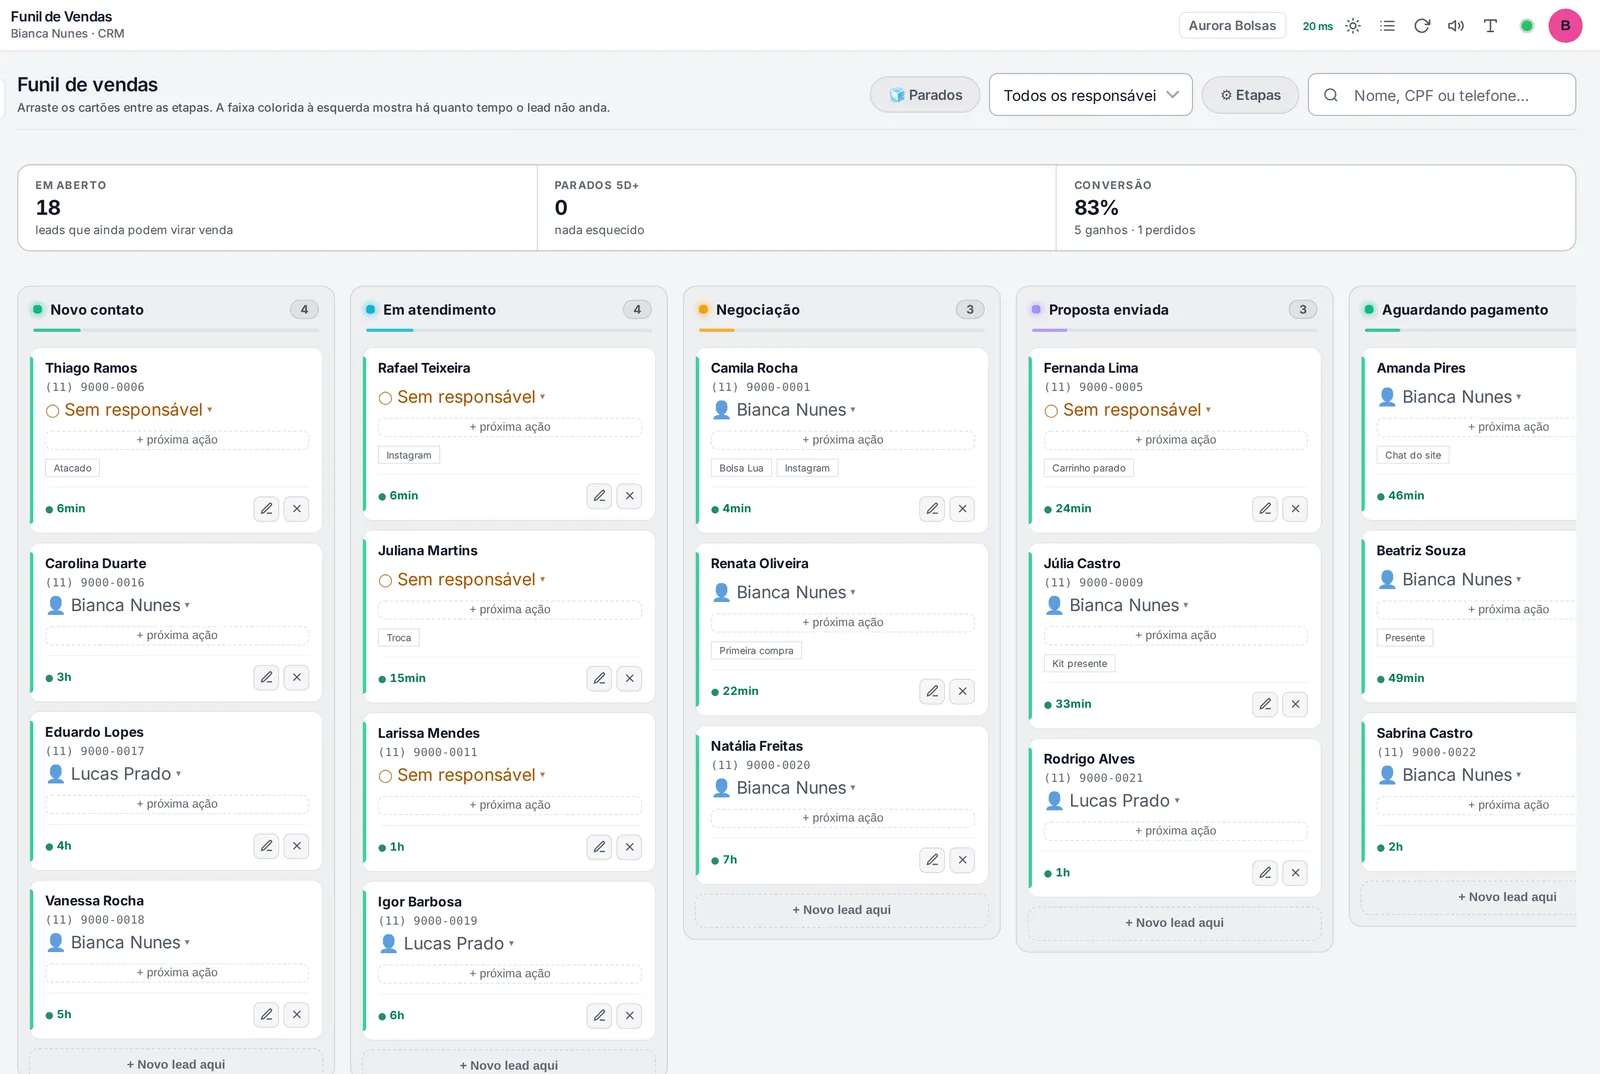The image size is (1600, 1074).
Task: Dismiss Renata Oliveira card with X
Action: [963, 691]
